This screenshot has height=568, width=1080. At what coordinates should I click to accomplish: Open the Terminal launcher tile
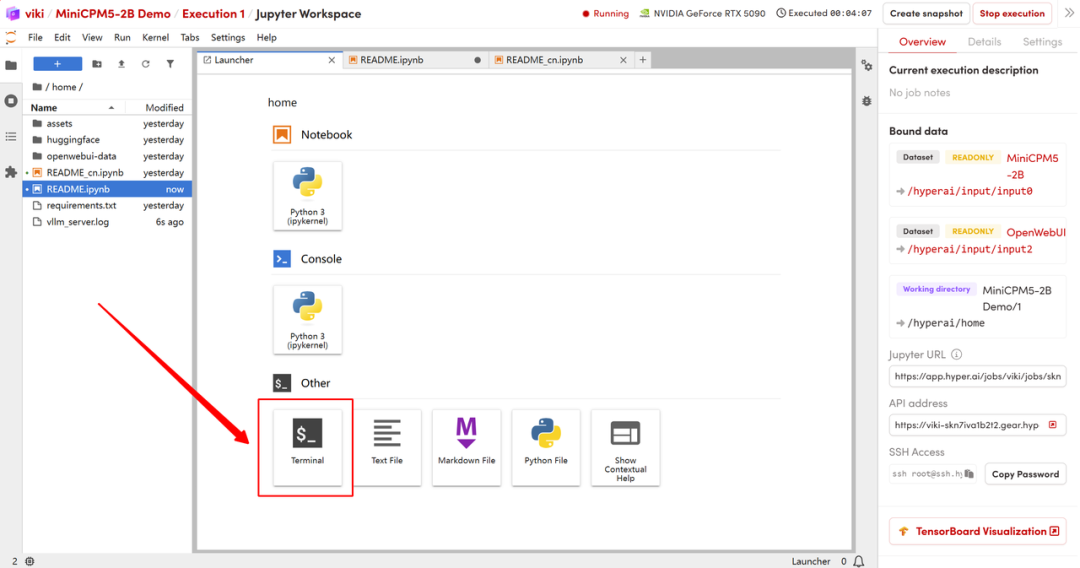[307, 448]
